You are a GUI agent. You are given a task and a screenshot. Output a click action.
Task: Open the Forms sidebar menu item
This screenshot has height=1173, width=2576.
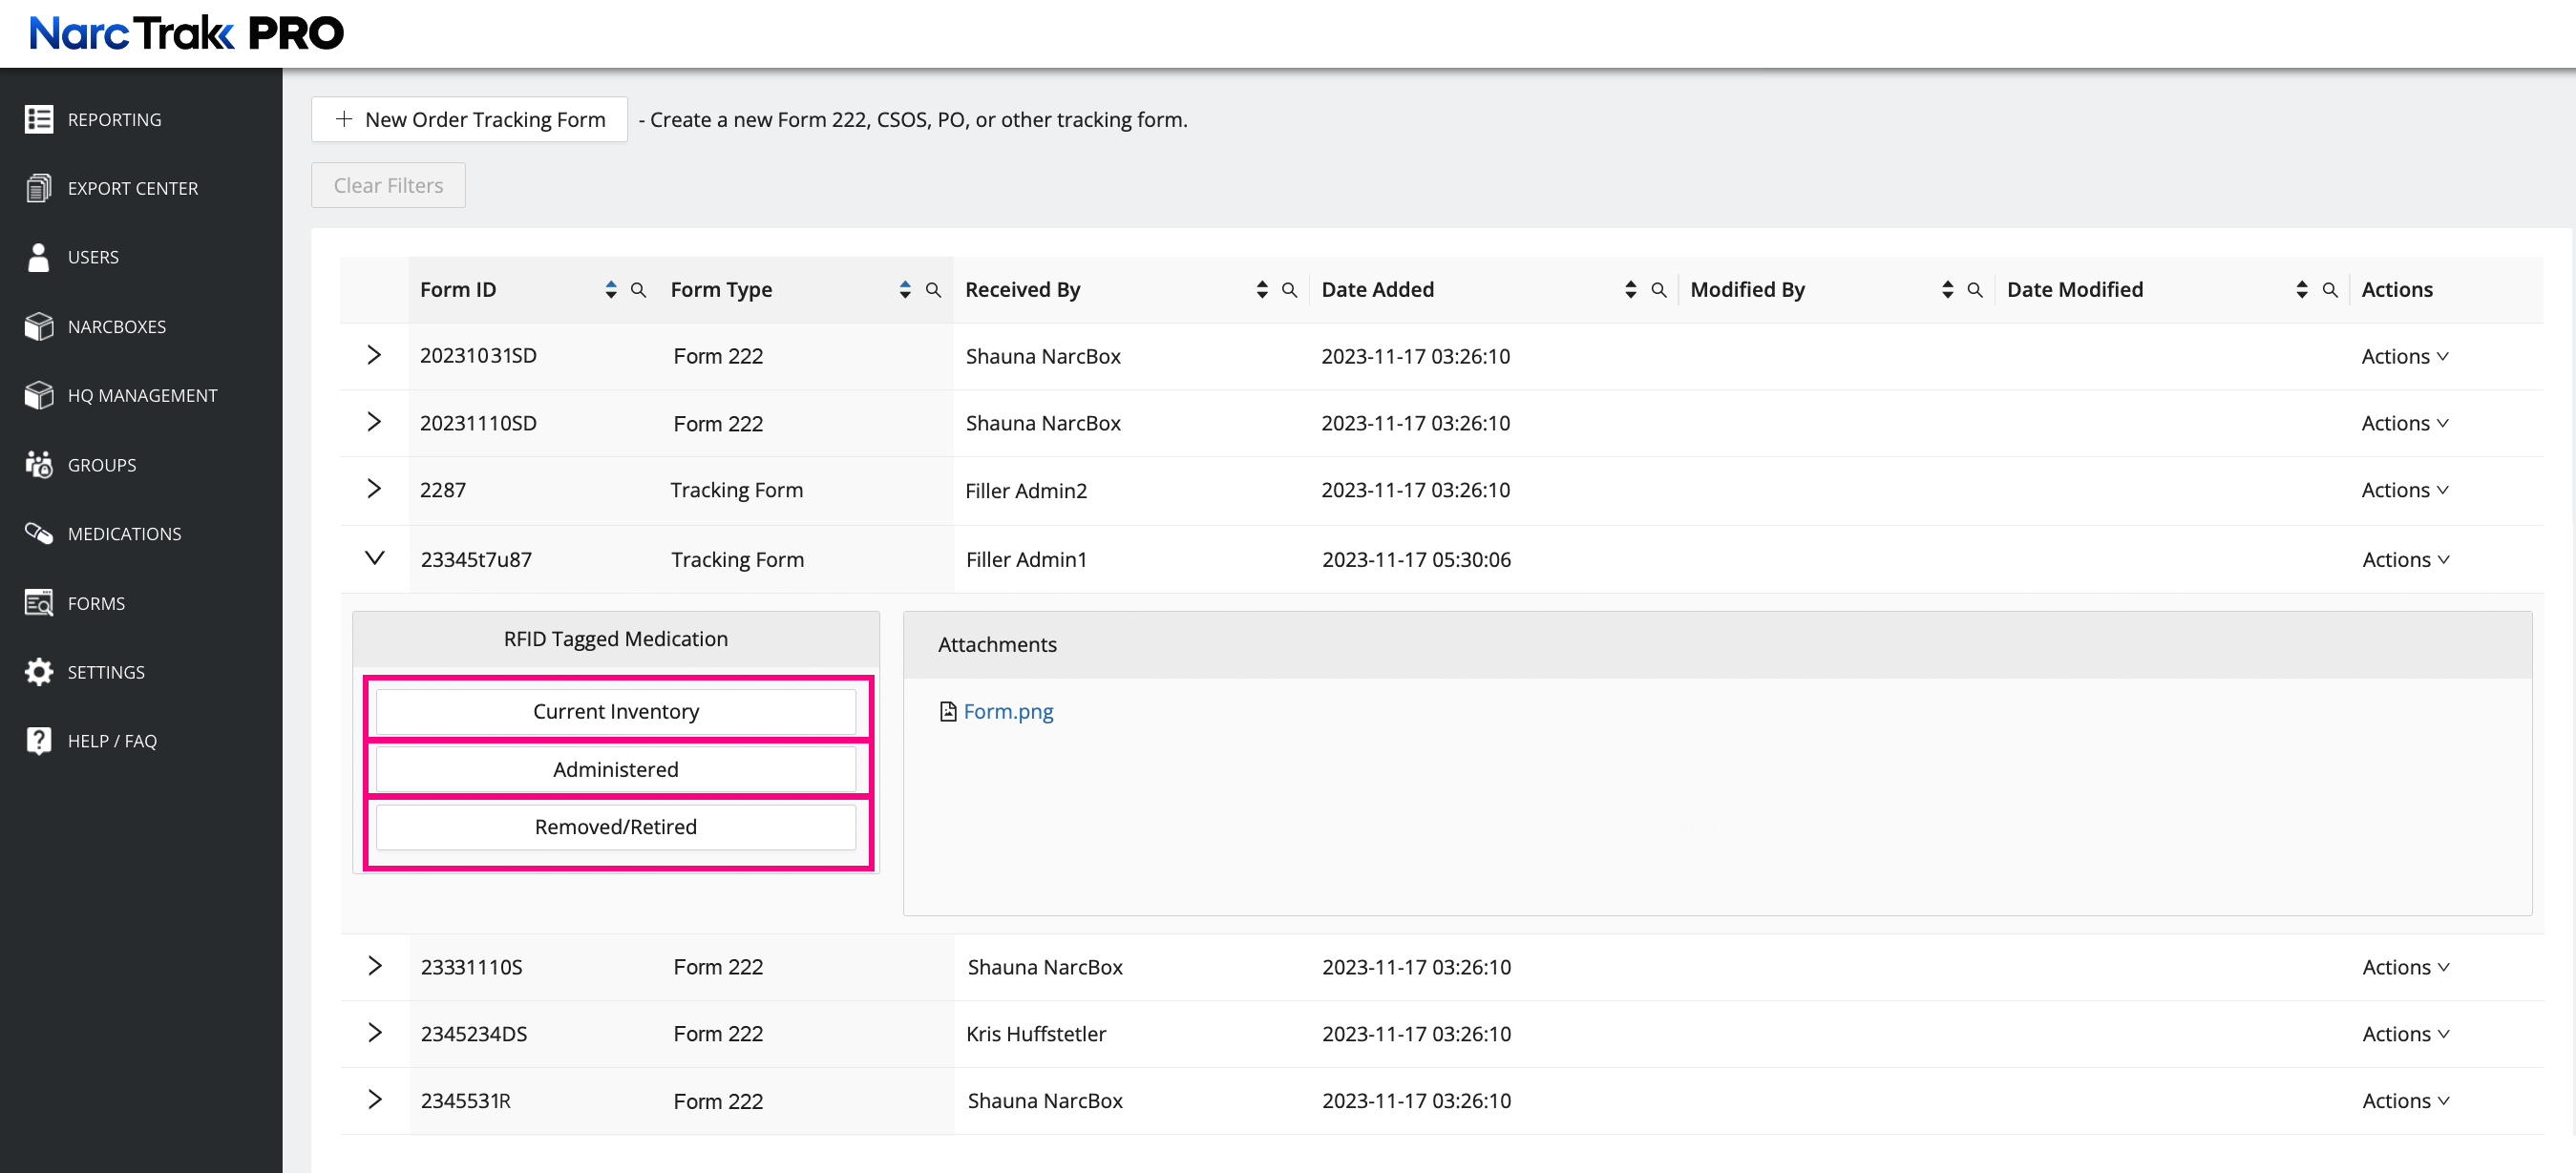pyautogui.click(x=96, y=603)
